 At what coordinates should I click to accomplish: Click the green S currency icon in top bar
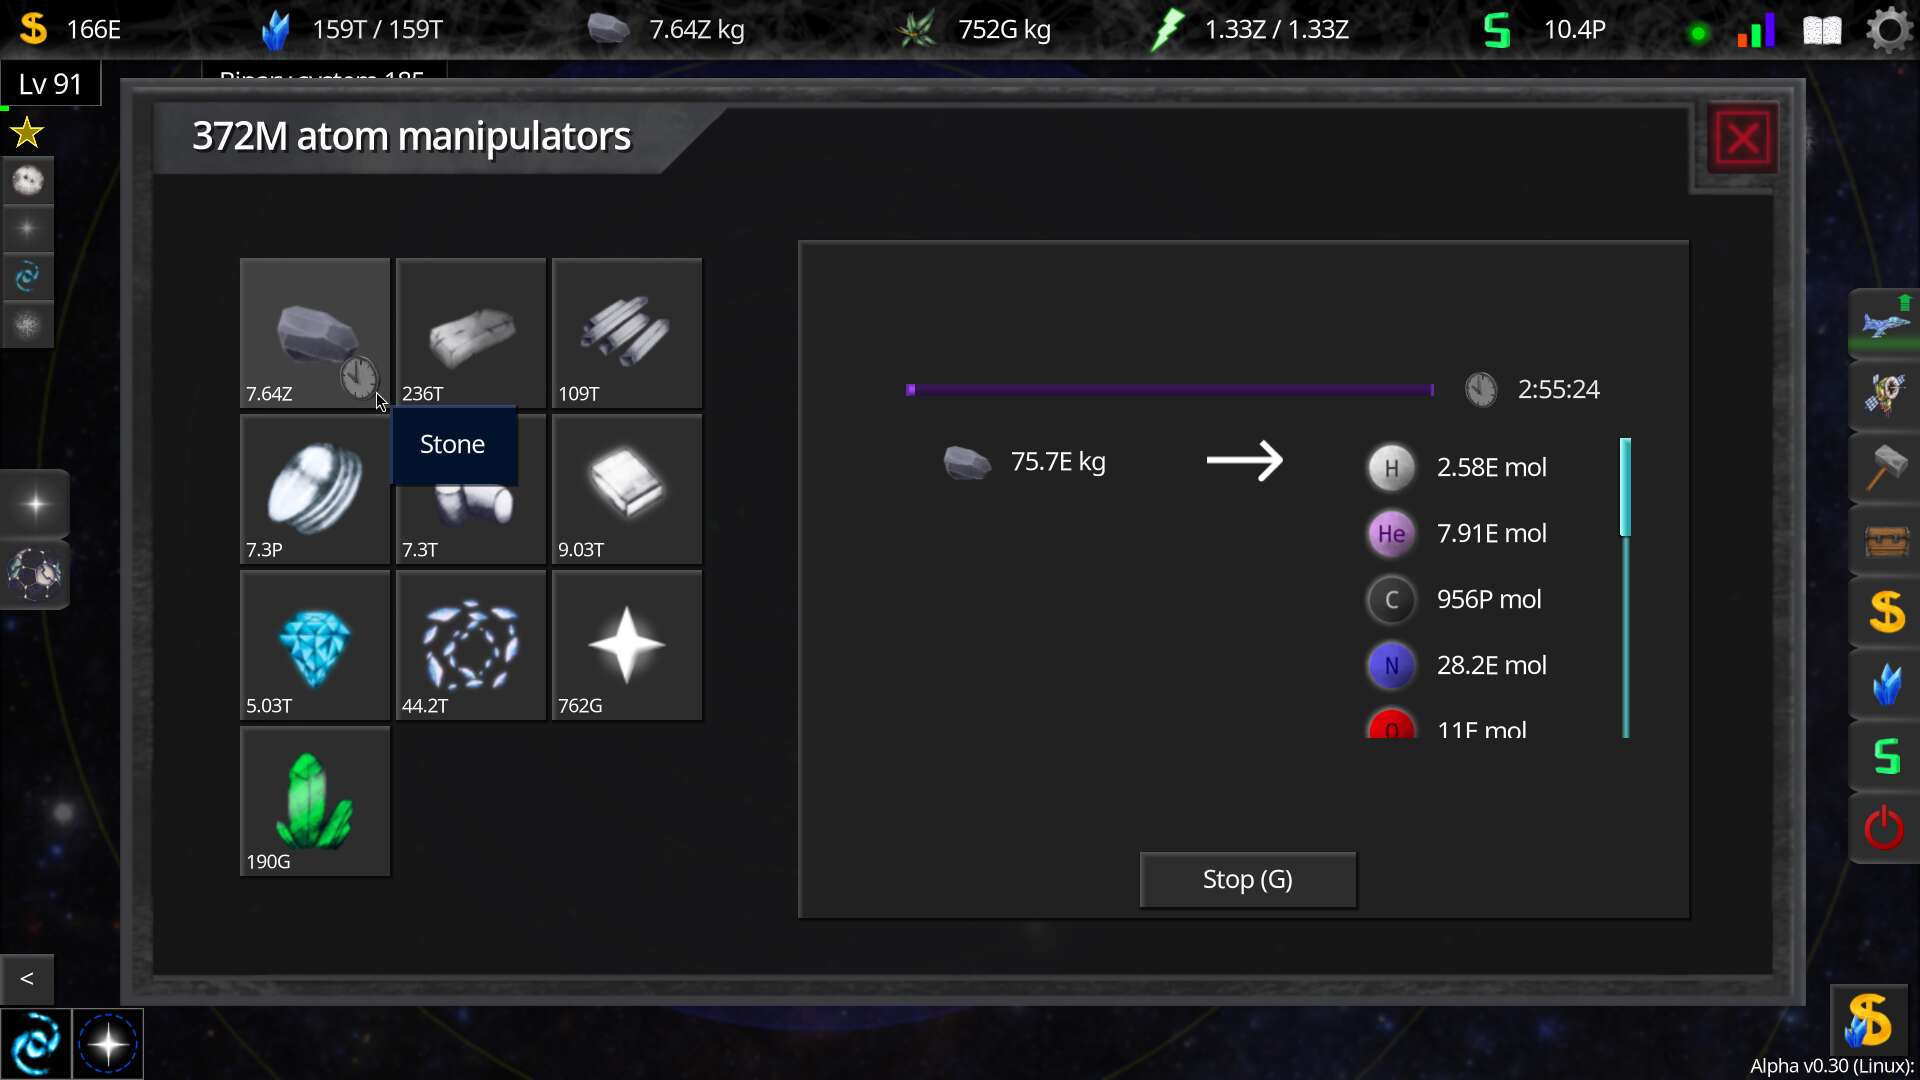point(1497,30)
